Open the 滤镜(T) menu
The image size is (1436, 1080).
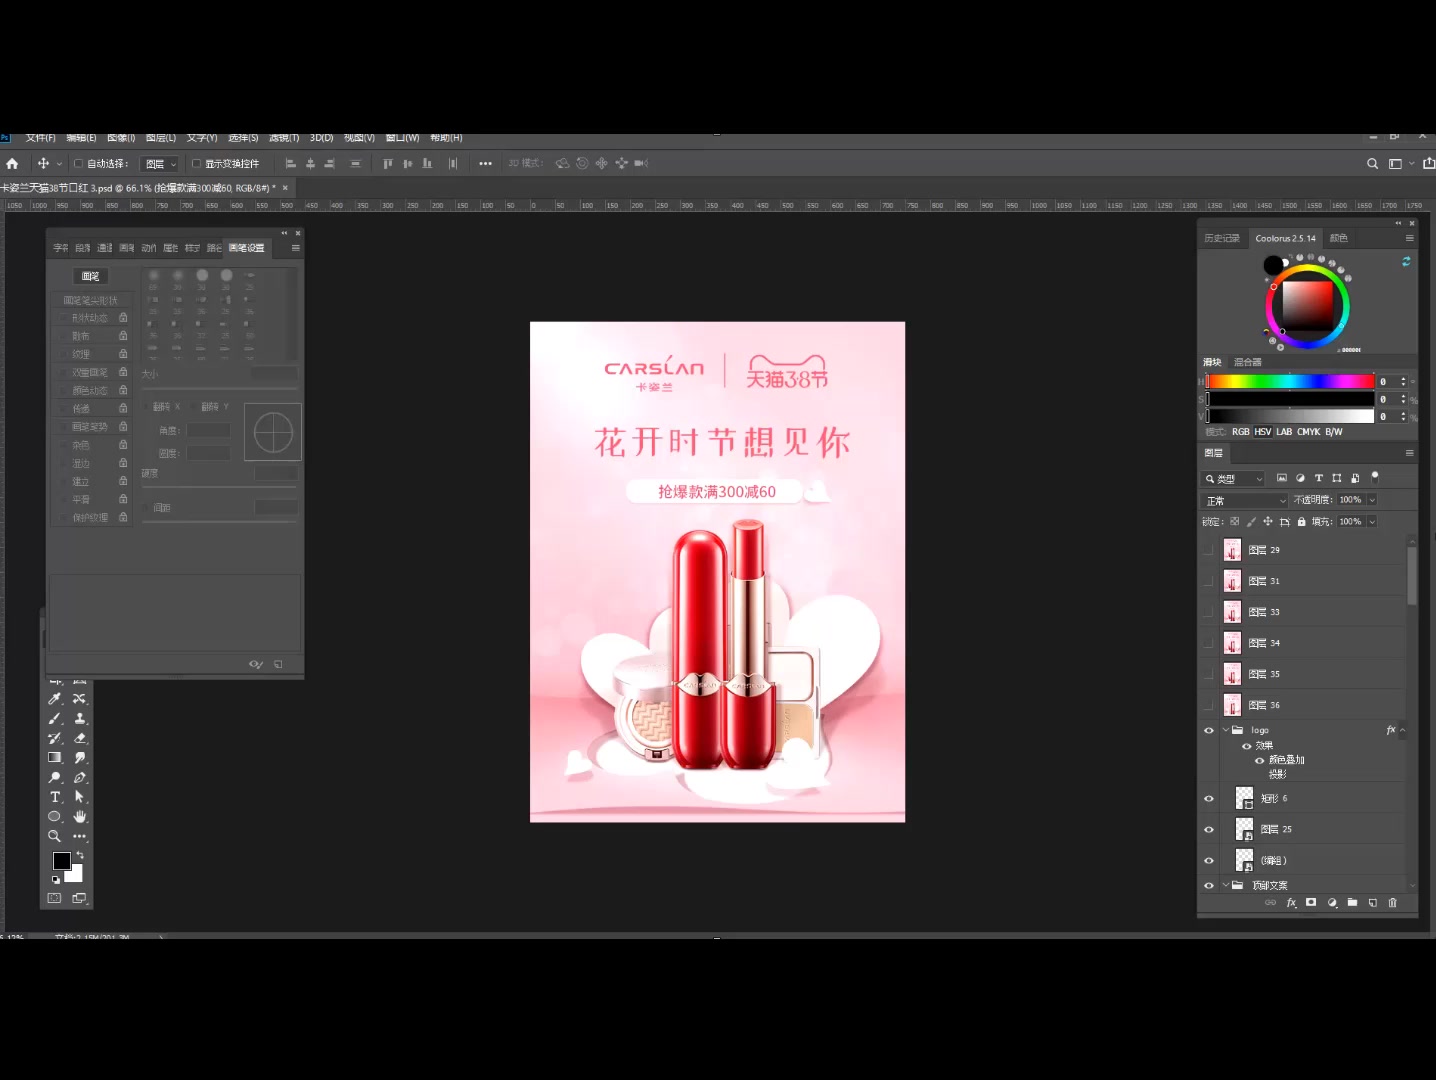pos(284,138)
